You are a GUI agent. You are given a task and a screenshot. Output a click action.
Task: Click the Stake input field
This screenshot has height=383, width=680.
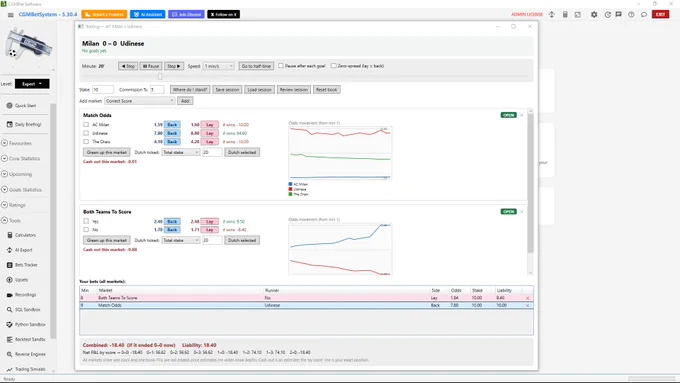pyautogui.click(x=103, y=89)
